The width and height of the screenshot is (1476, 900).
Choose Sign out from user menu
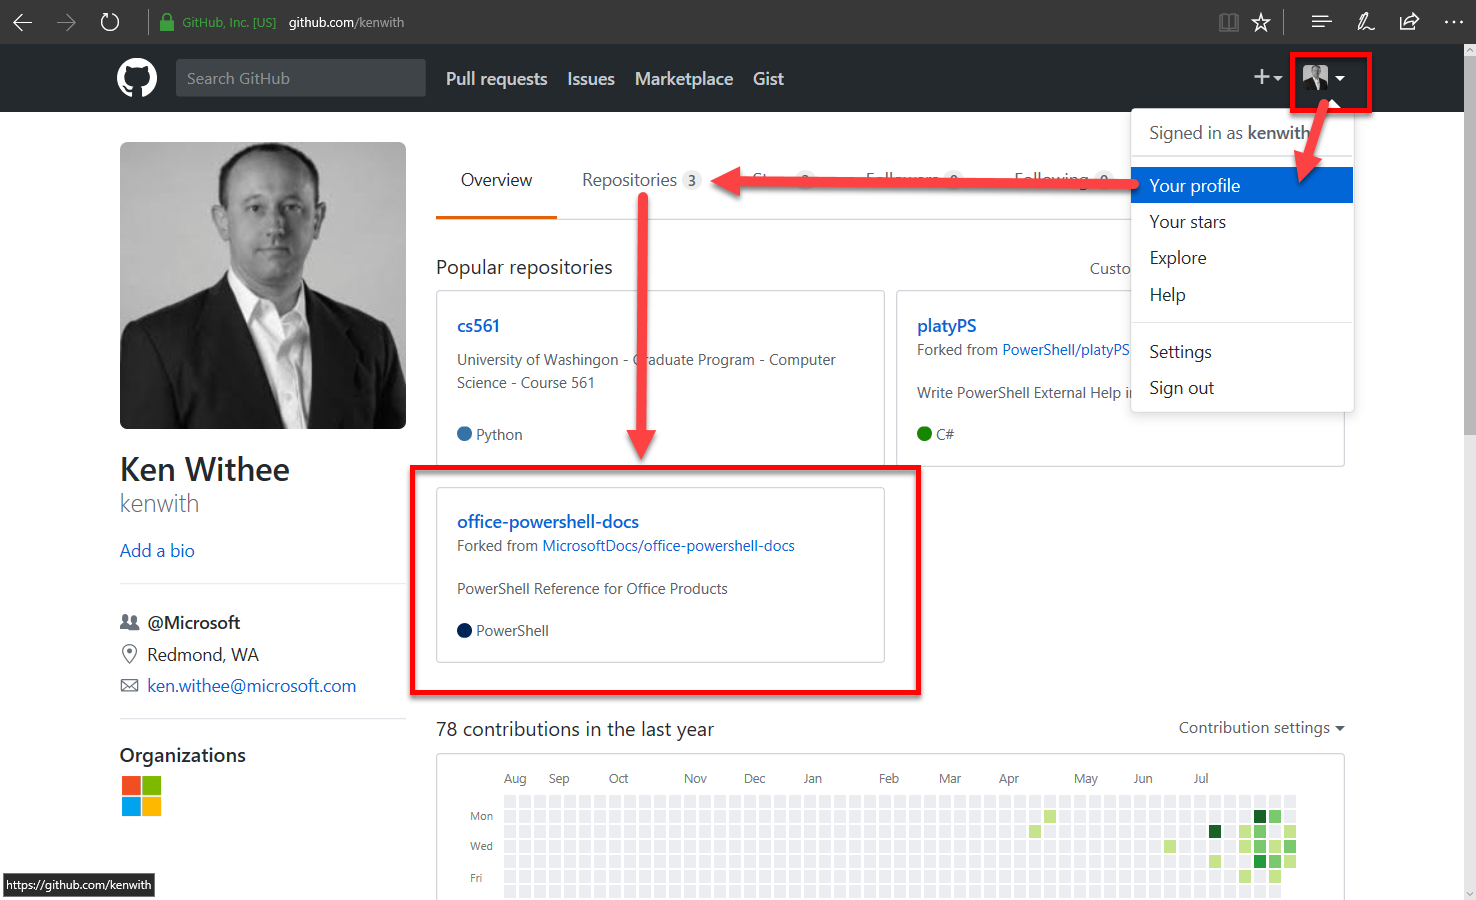click(x=1242, y=388)
